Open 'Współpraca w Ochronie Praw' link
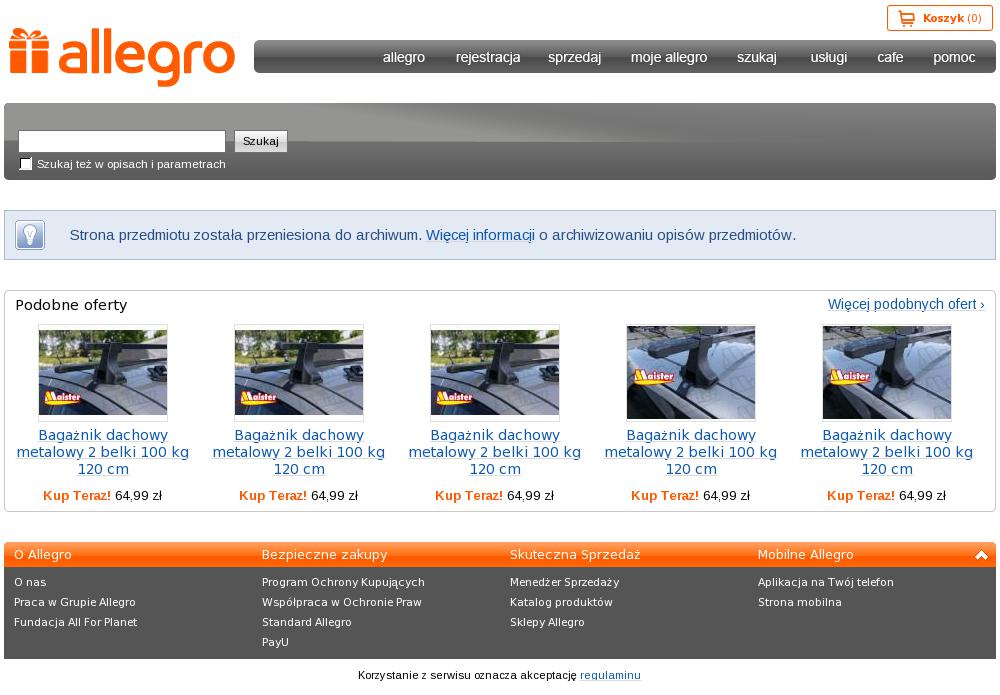The image size is (1000, 695). 342,602
